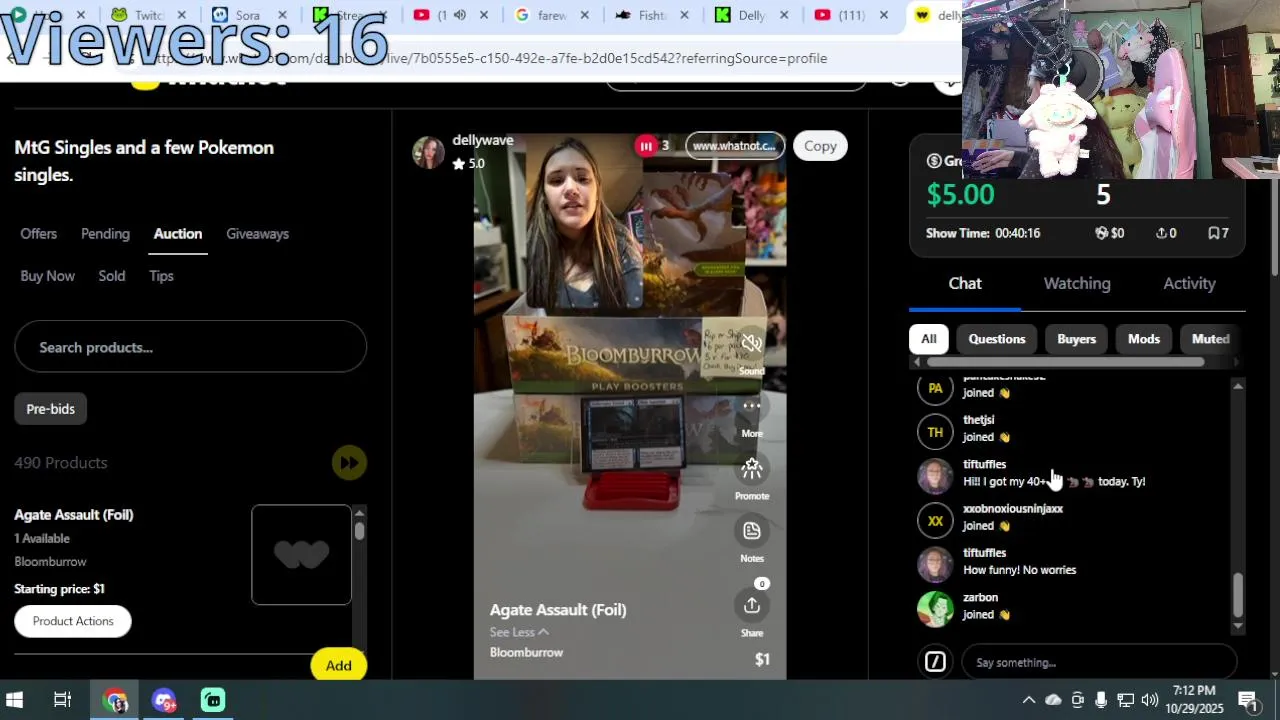Click the TH avatar for thetjsi
The width and height of the screenshot is (1280, 720).
tap(935, 432)
